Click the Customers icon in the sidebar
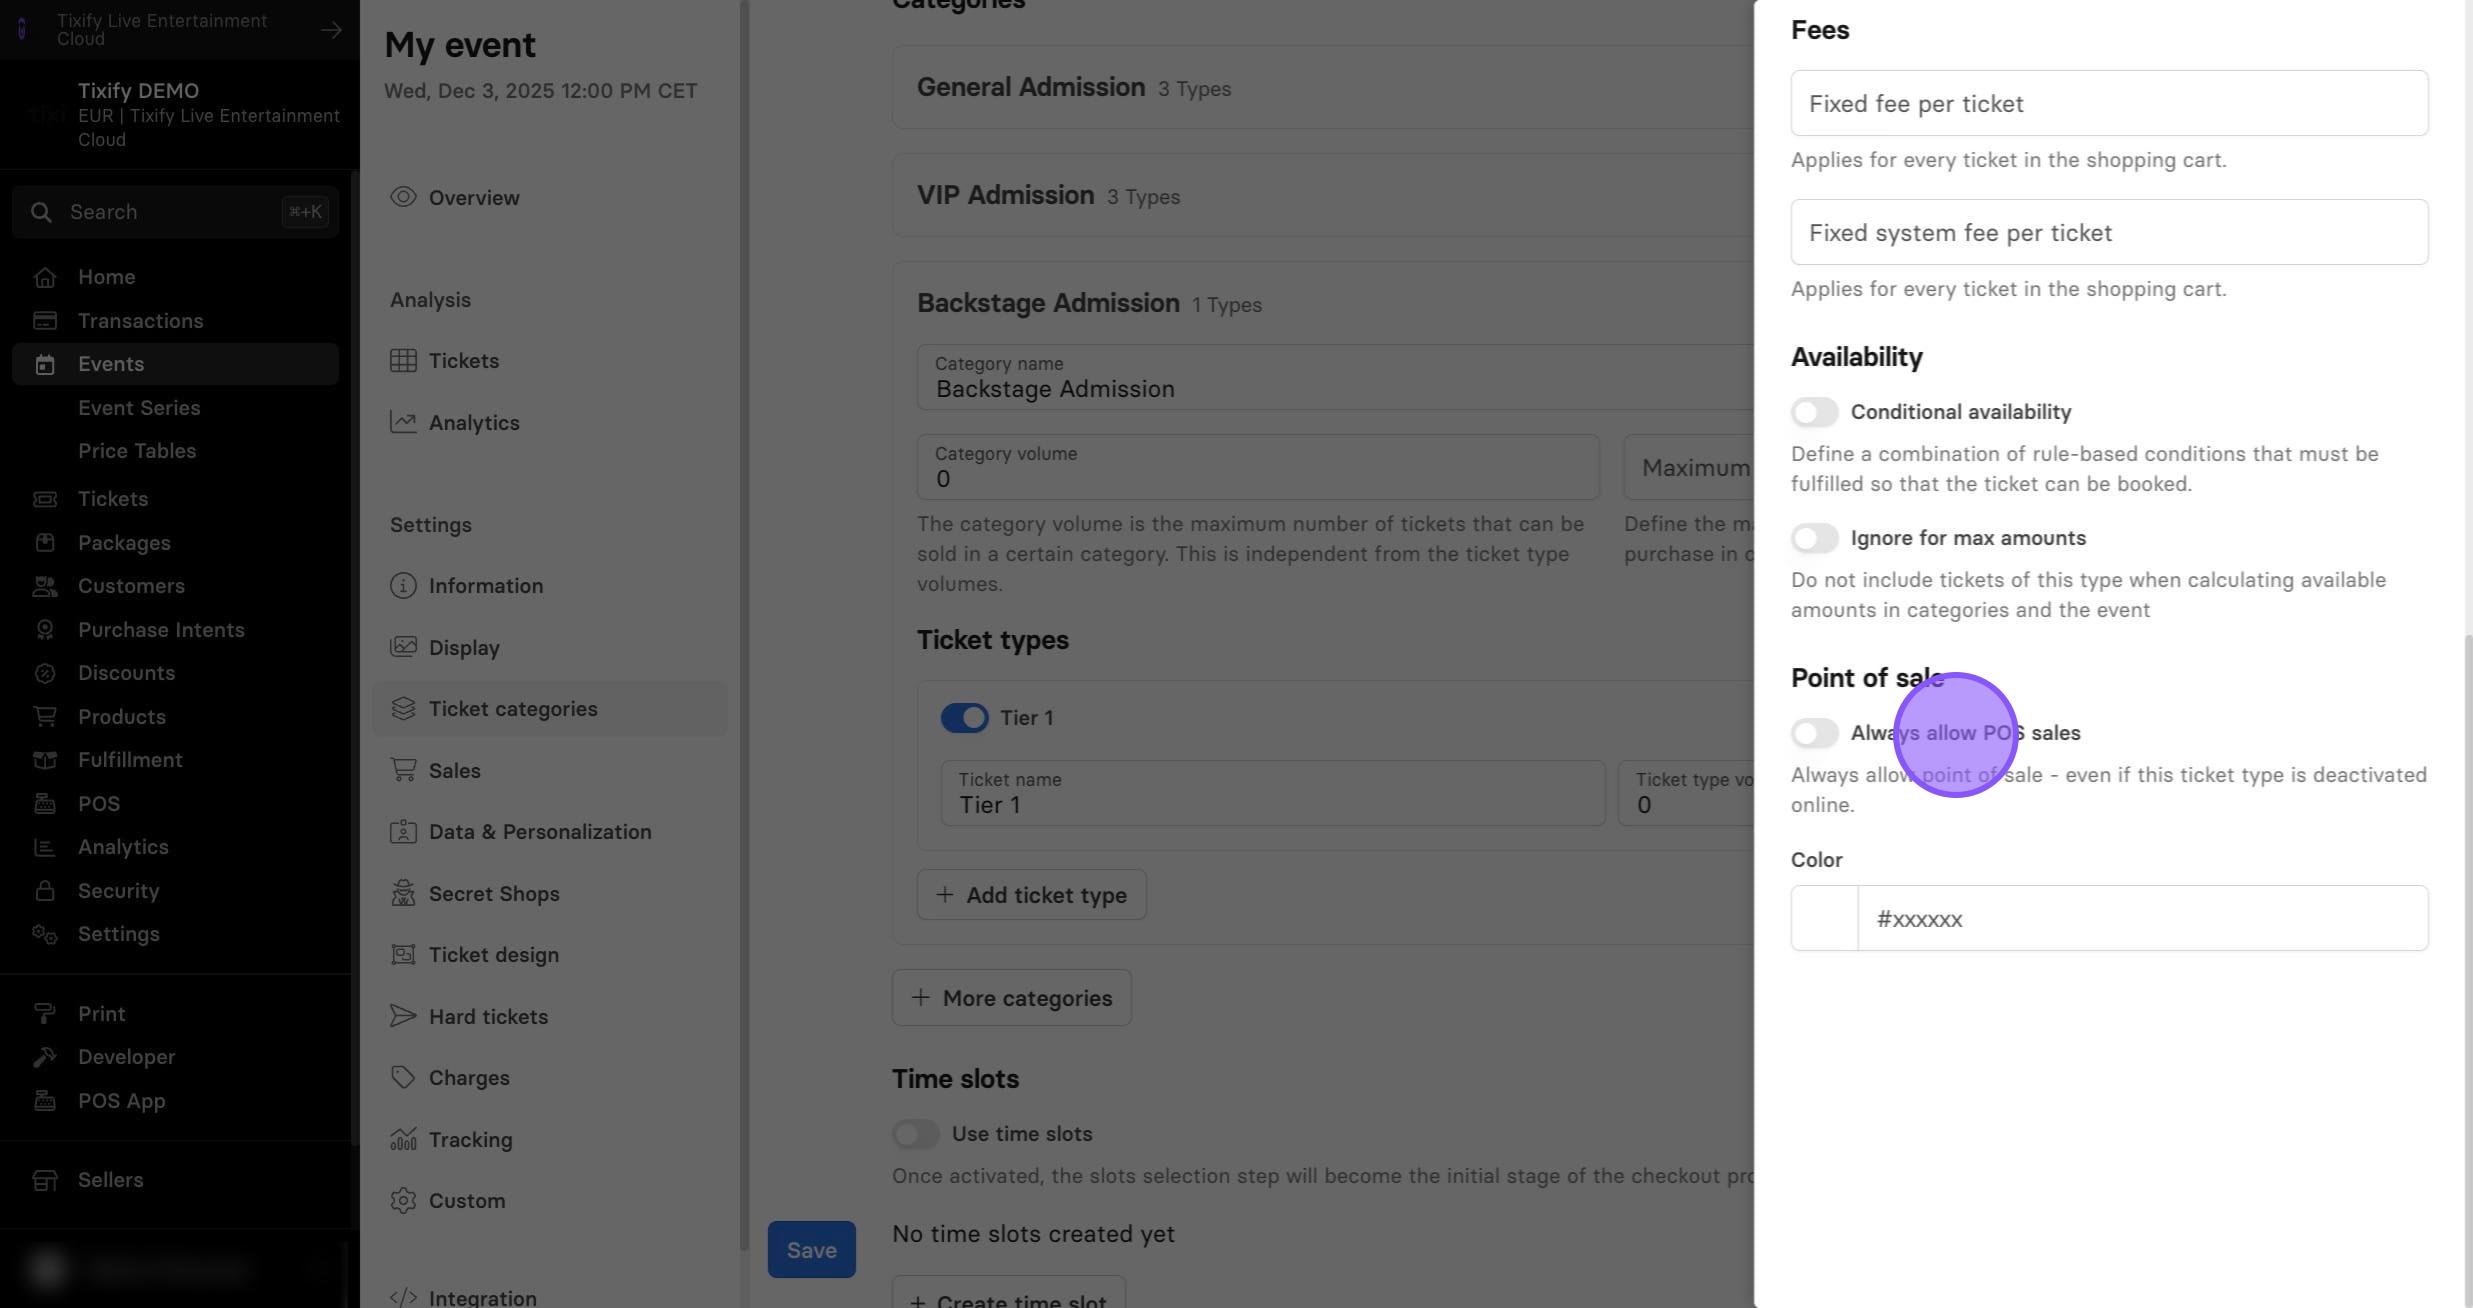2473x1308 pixels. click(44, 586)
